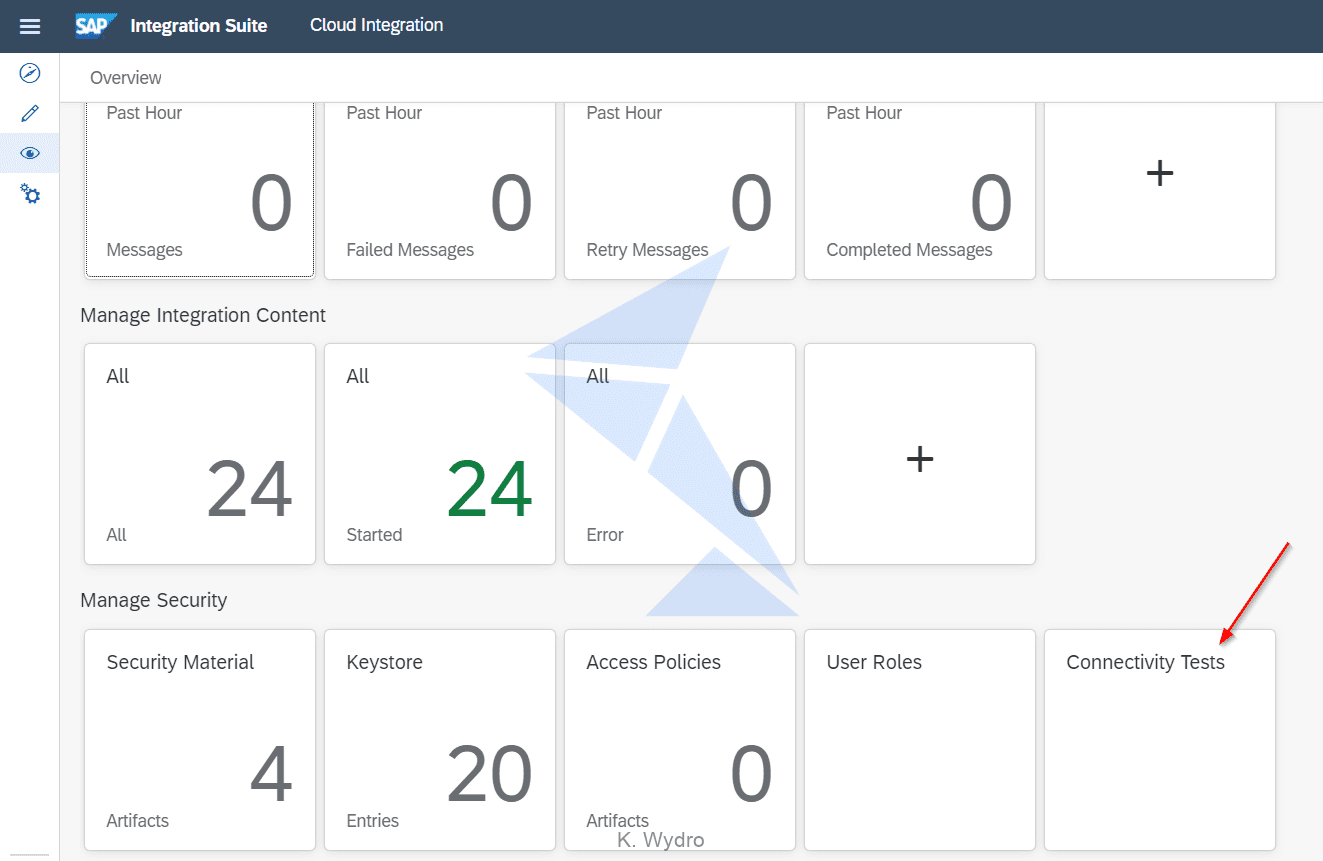Open the All integration content tile
This screenshot has width=1323, height=861.
(200, 454)
